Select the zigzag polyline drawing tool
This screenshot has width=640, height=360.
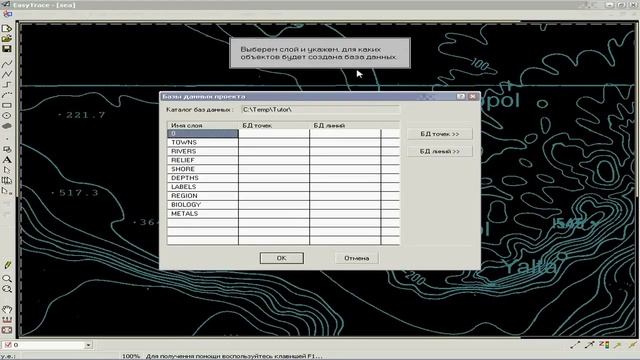tap(7, 74)
